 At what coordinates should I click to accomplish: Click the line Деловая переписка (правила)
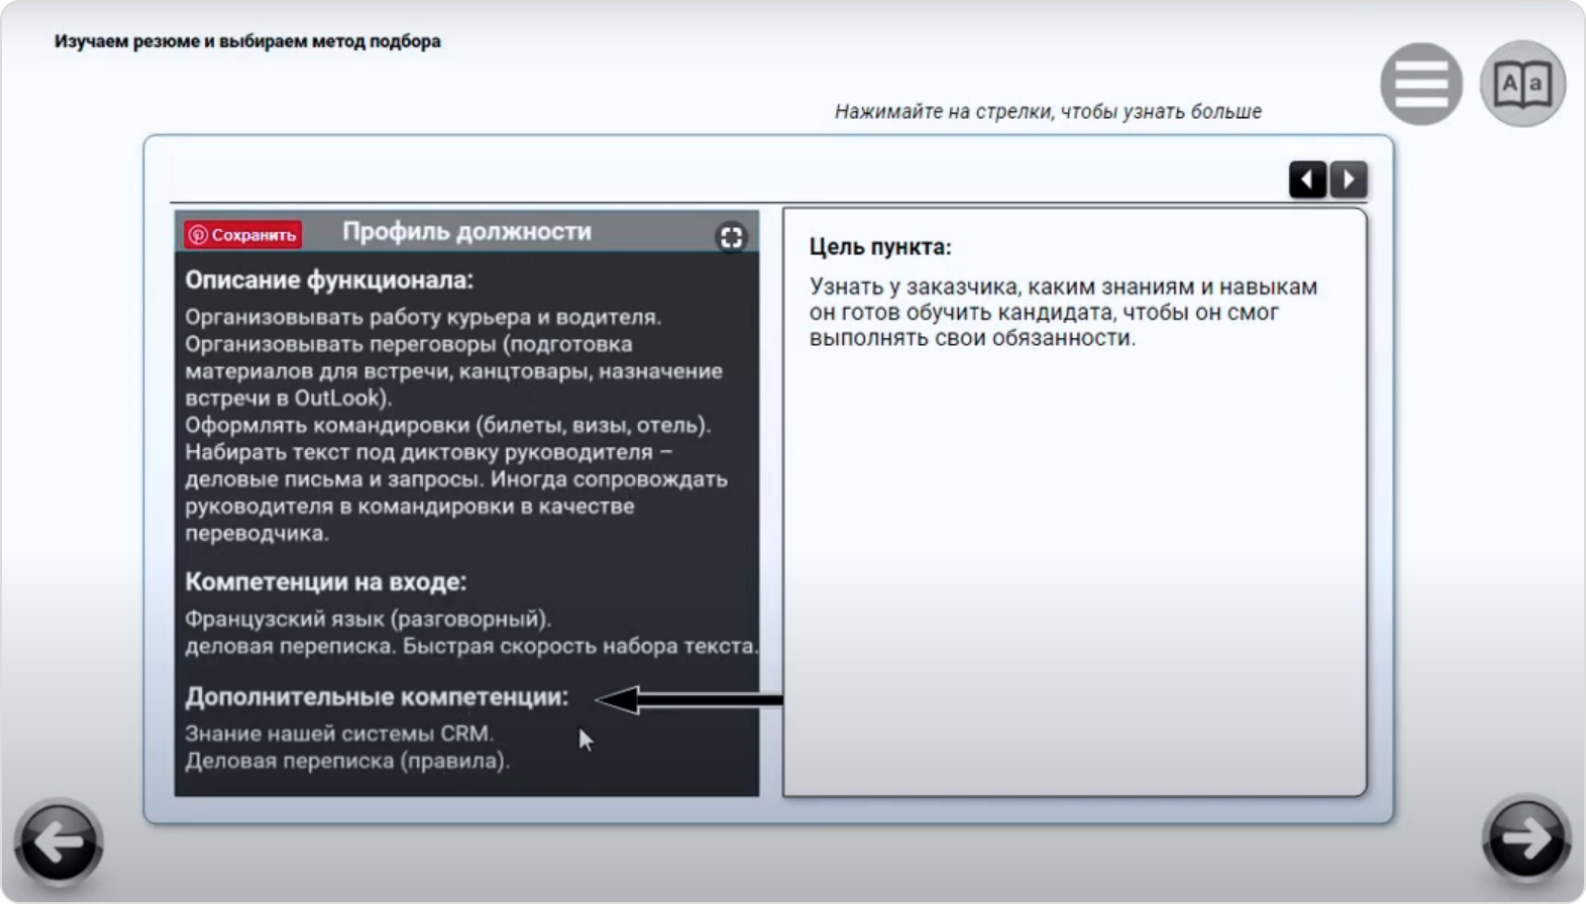point(347,761)
